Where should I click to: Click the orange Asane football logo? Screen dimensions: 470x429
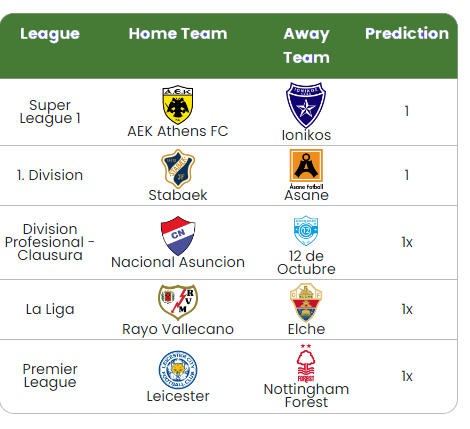[306, 169]
